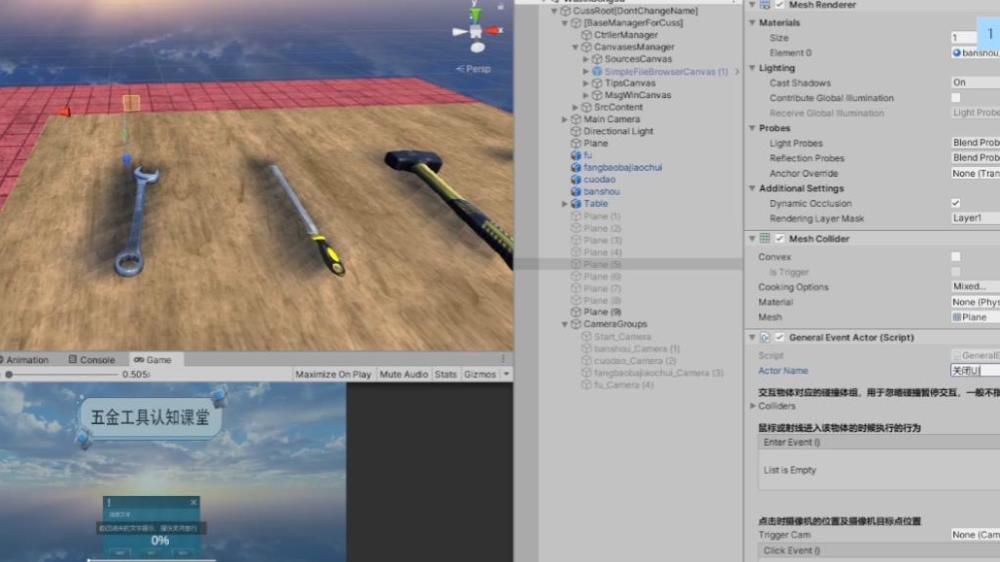Image resolution: width=1000 pixels, height=562 pixels.
Task: Click the Persp projection label
Action: [x=473, y=69]
